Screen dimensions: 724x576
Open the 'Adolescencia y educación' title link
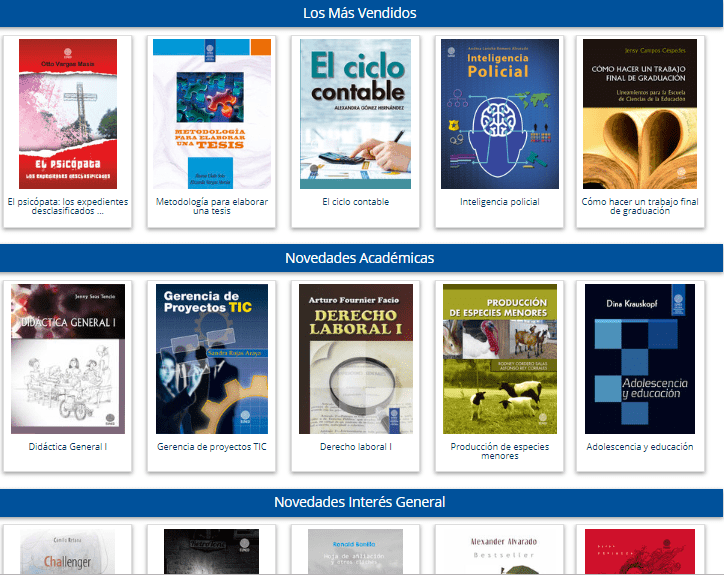[x=640, y=447]
